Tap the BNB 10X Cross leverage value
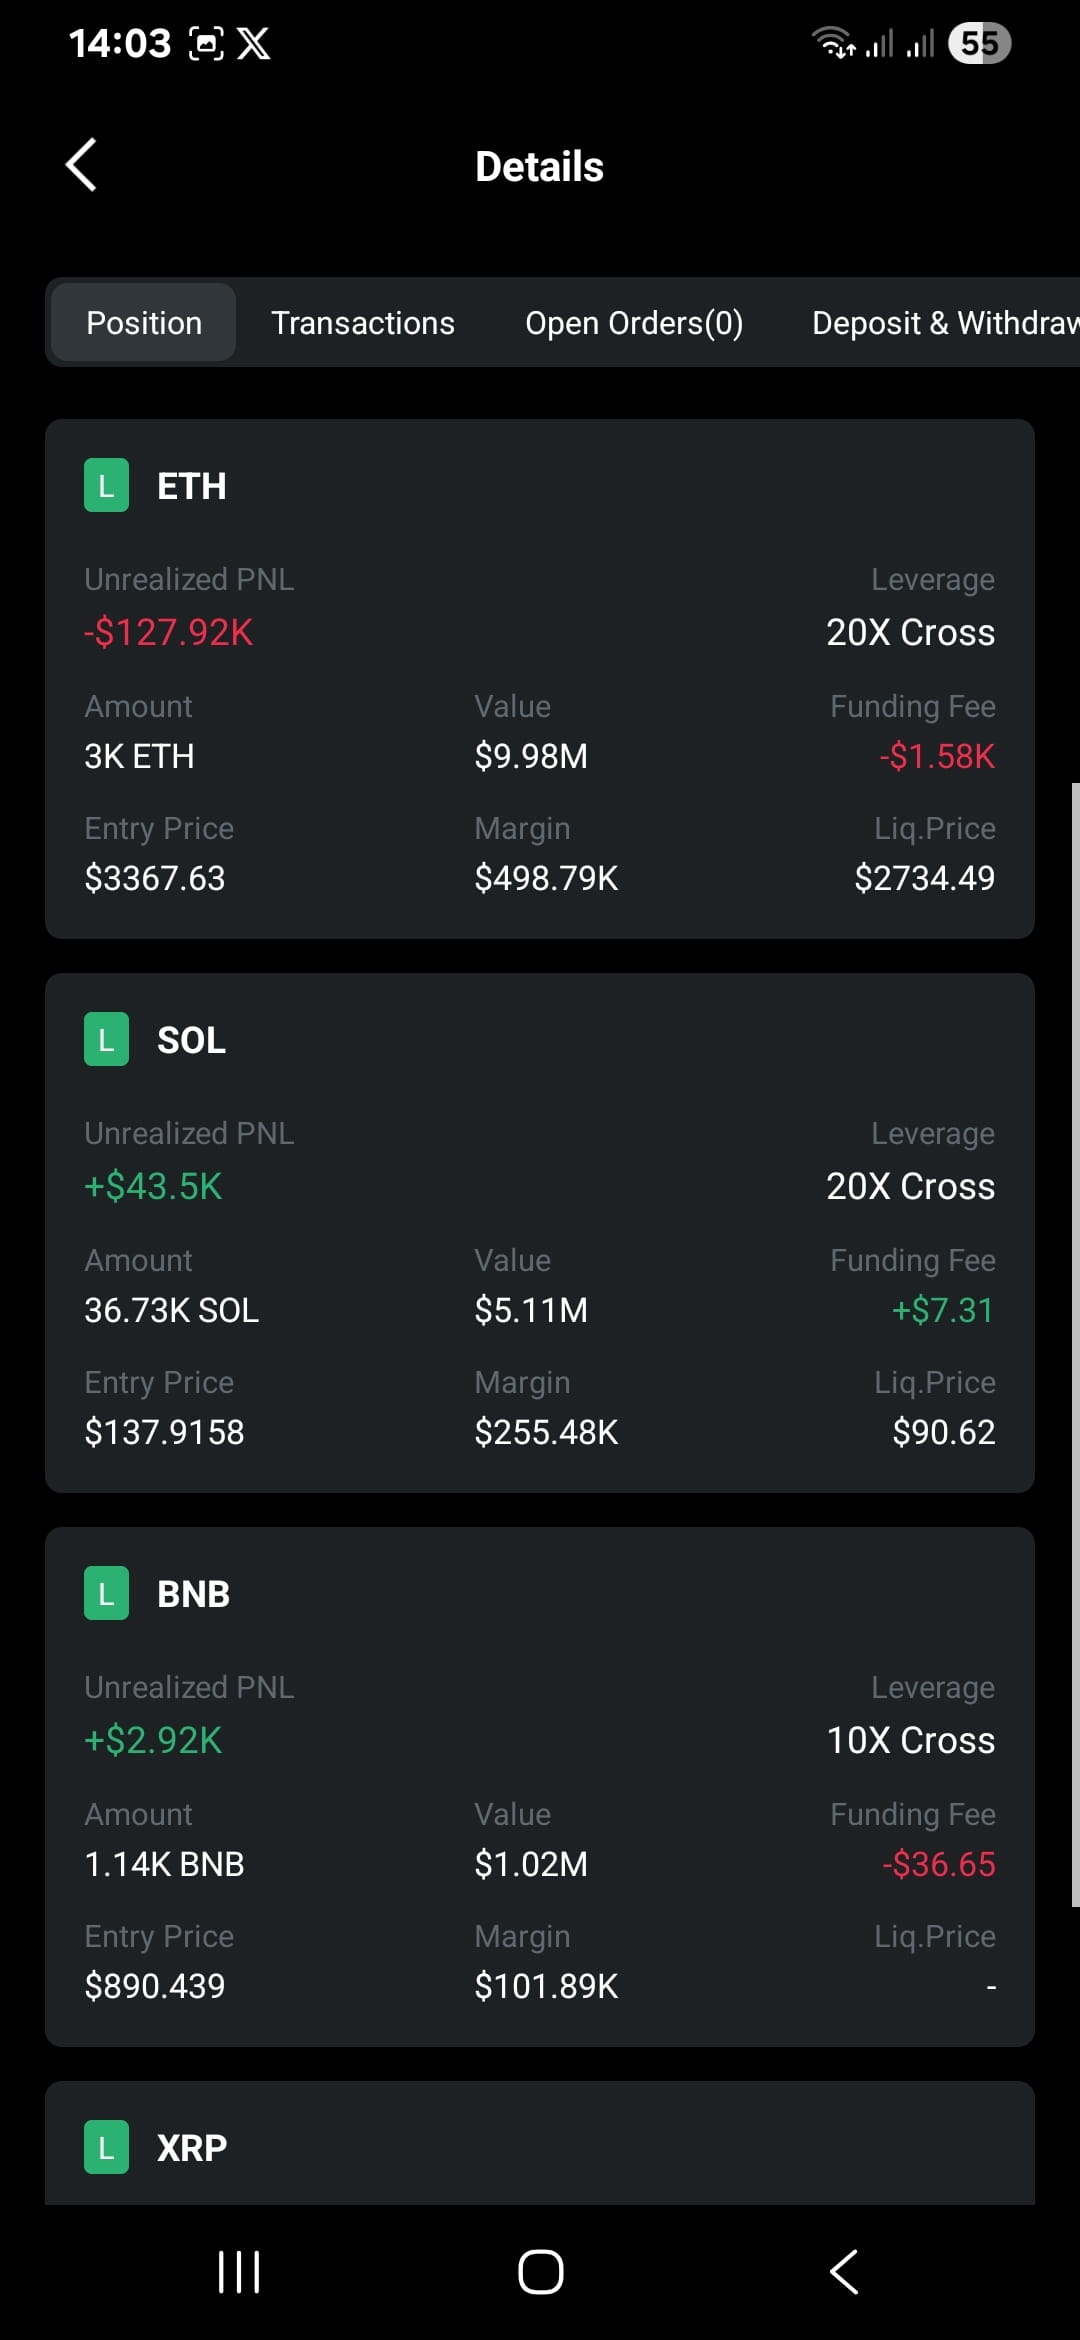The width and height of the screenshot is (1080, 2340). pos(911,1740)
